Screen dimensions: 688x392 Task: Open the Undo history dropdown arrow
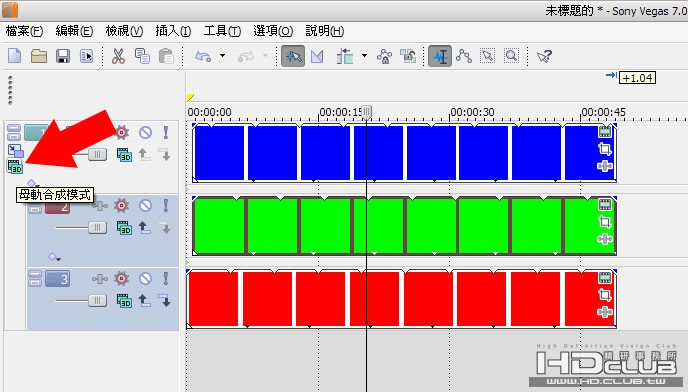pos(222,56)
